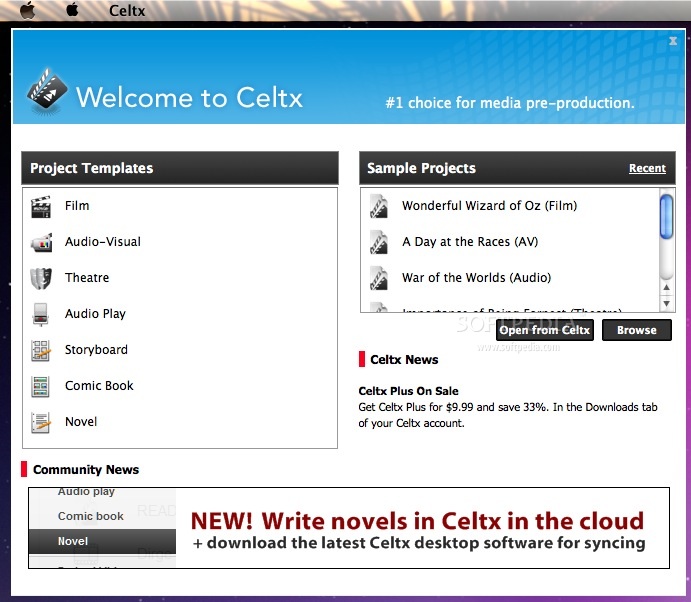Click the Novel template icon
691x602 pixels.
tap(41, 423)
